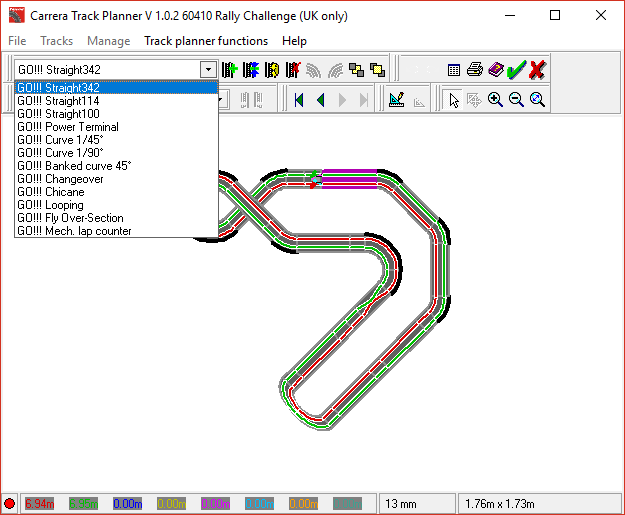This screenshot has height=515, width=625.
Task: Collapse the track piece combo box arrow
Action: pyautogui.click(x=208, y=70)
